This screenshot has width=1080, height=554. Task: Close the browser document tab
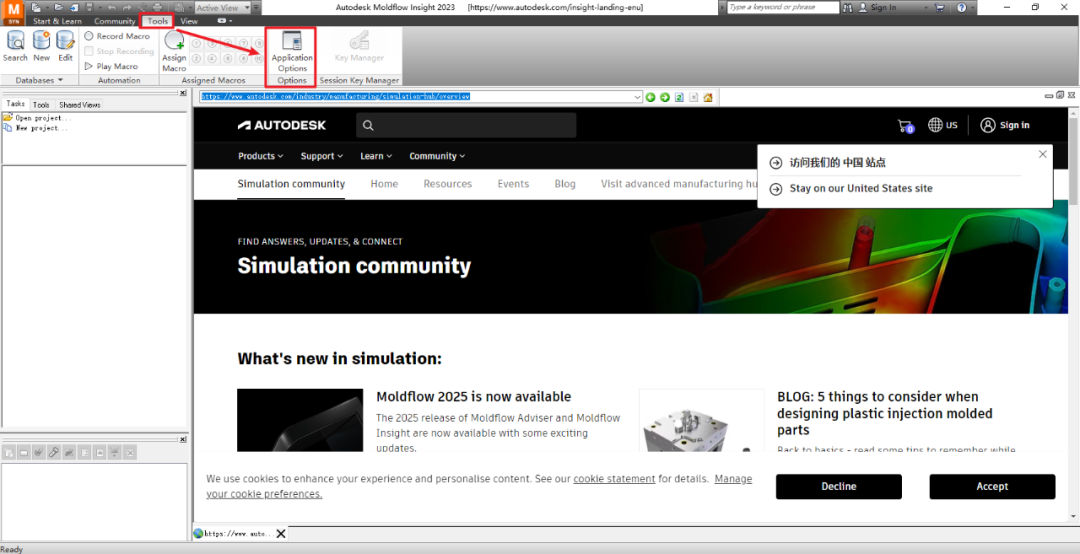281,533
